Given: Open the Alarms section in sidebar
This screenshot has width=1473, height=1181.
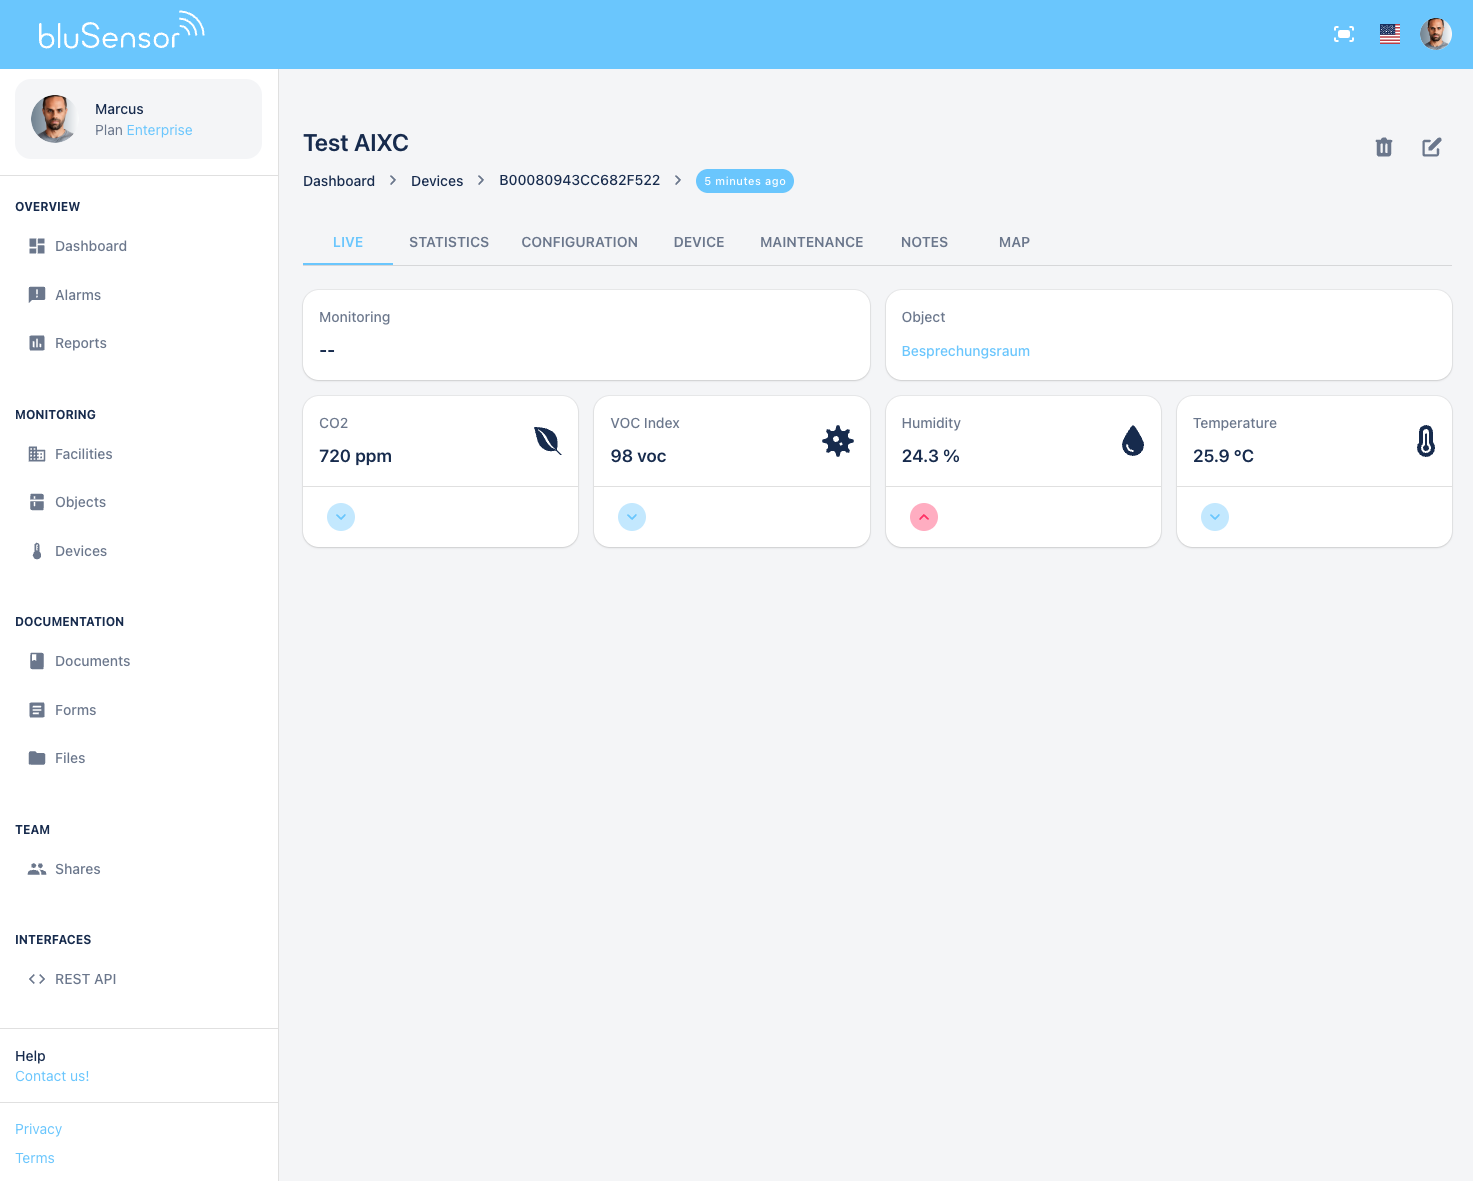Looking at the screenshot, I should (x=77, y=294).
